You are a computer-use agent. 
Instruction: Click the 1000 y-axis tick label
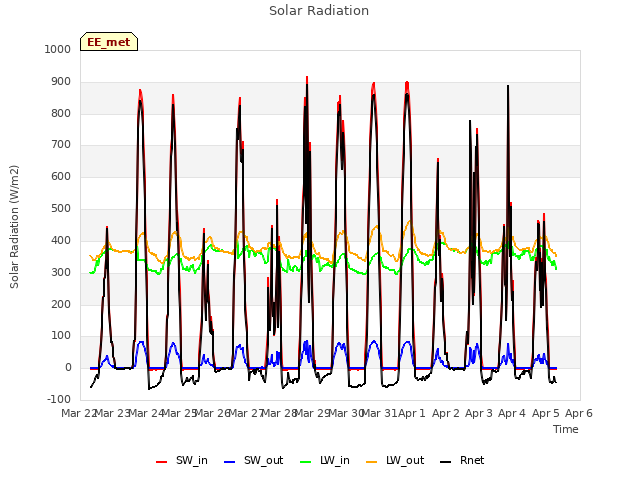[x=58, y=49]
